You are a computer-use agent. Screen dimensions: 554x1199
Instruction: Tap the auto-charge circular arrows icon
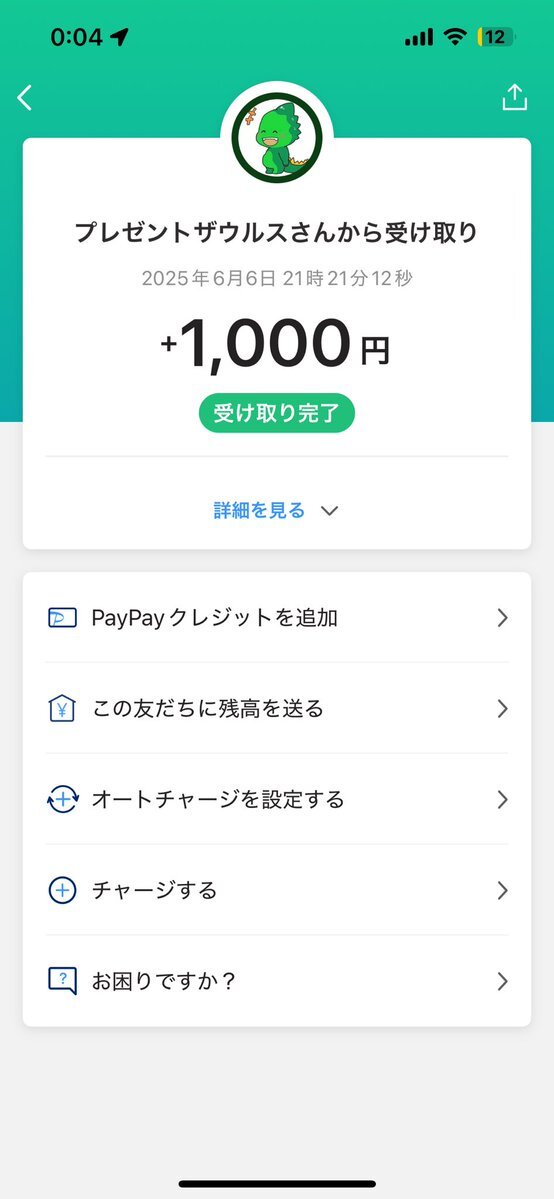[x=62, y=800]
